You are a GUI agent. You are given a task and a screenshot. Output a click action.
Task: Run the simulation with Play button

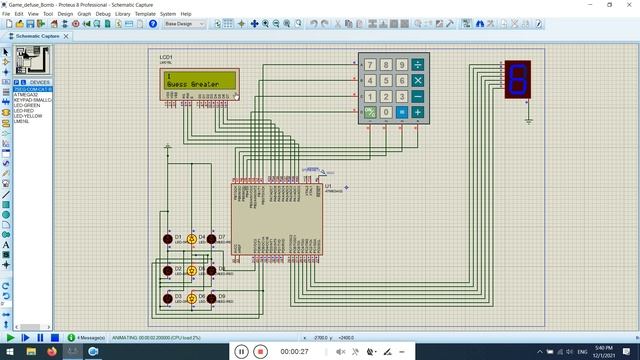tap(10, 338)
